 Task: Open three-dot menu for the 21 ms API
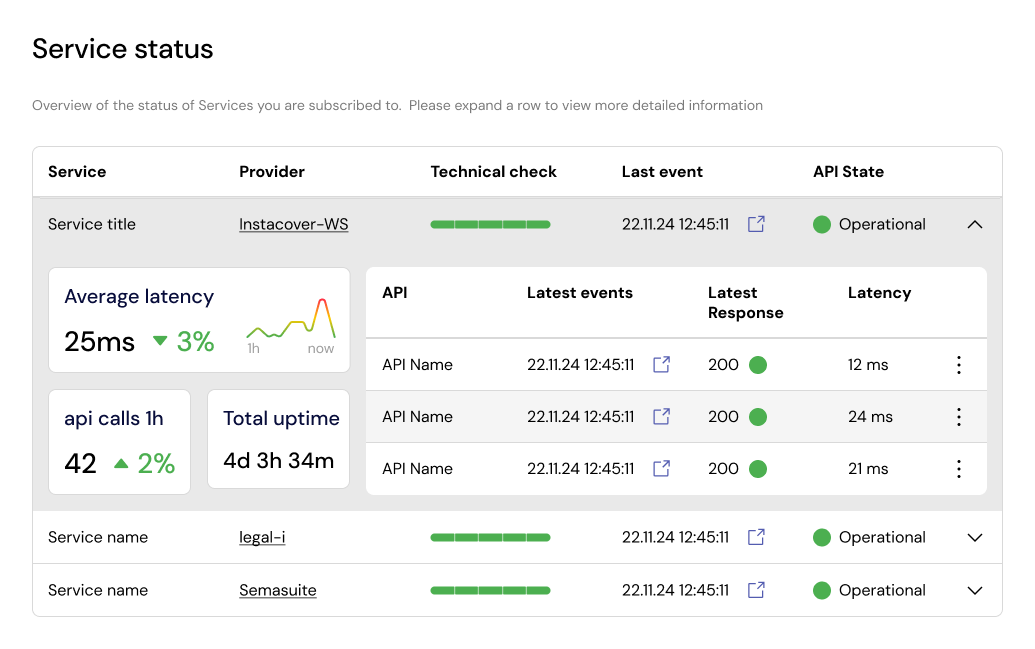point(958,469)
